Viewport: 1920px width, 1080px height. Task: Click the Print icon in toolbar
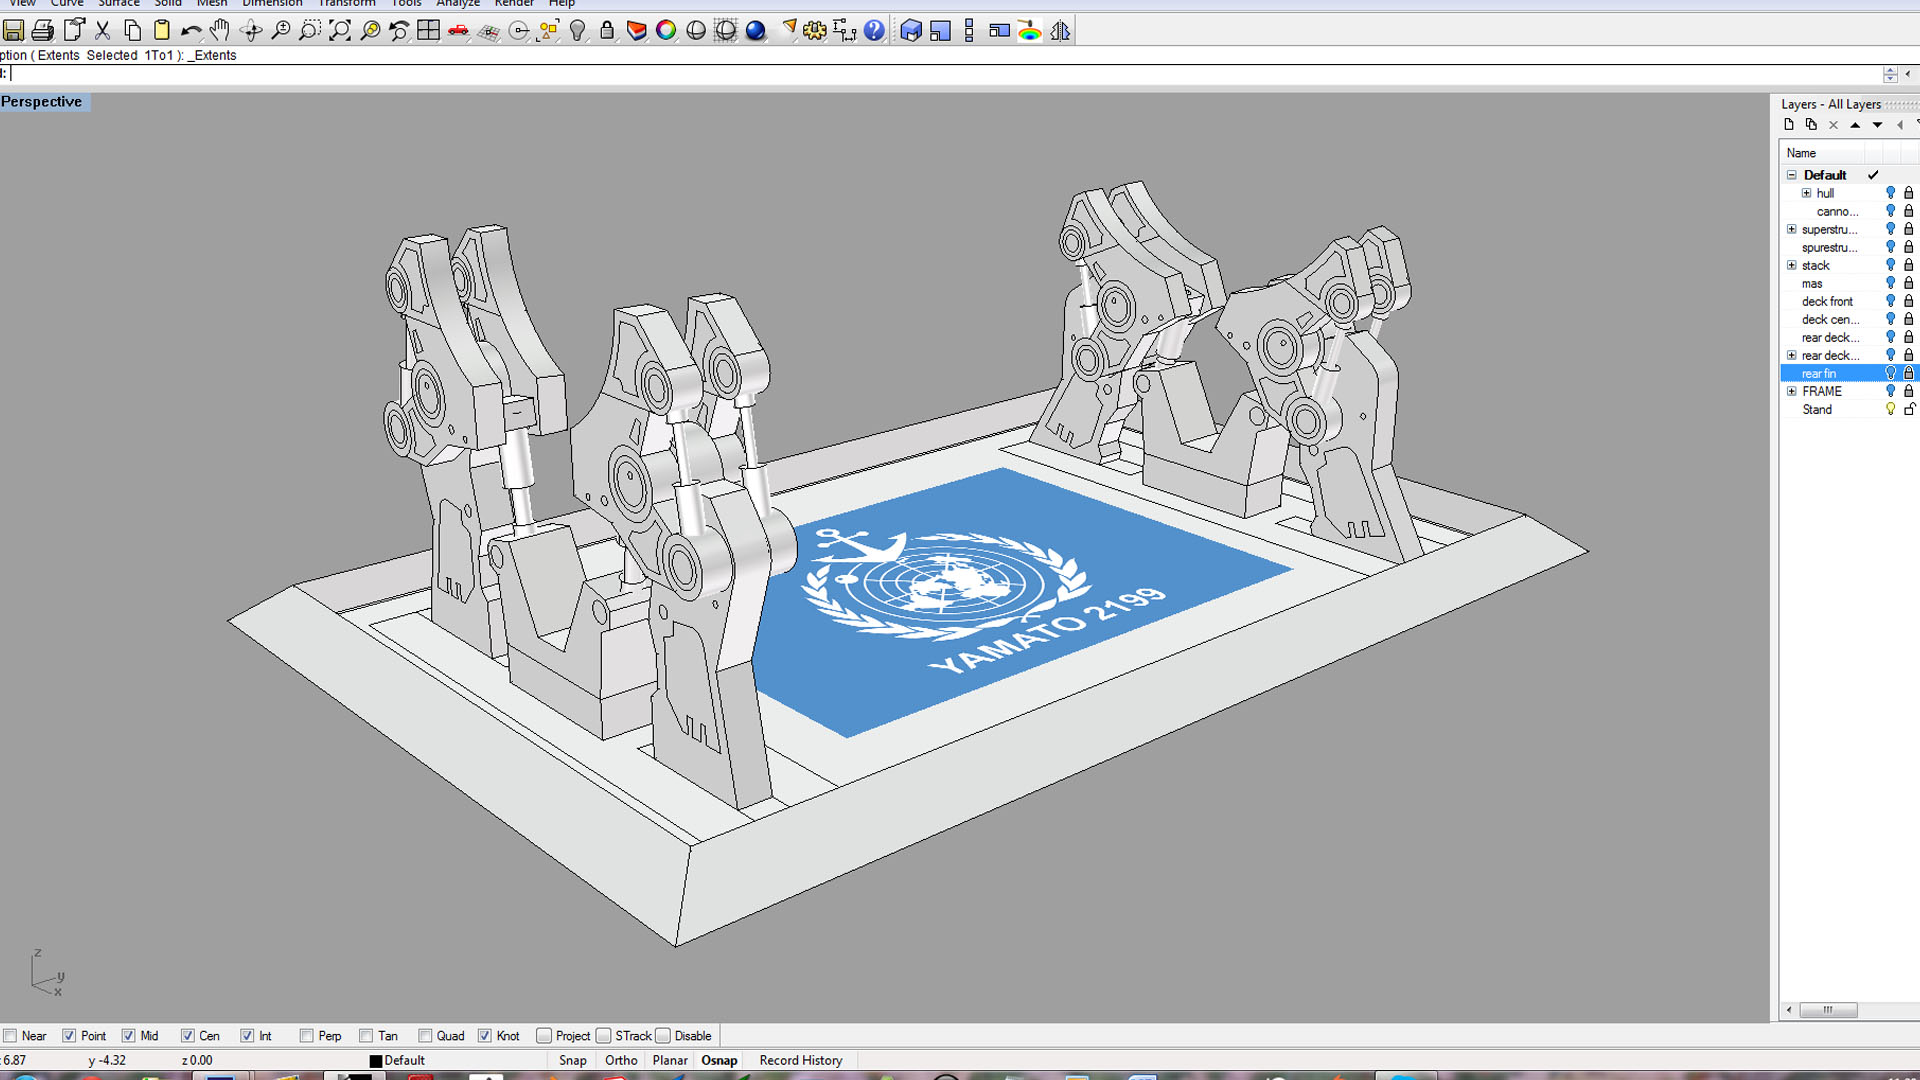[43, 31]
